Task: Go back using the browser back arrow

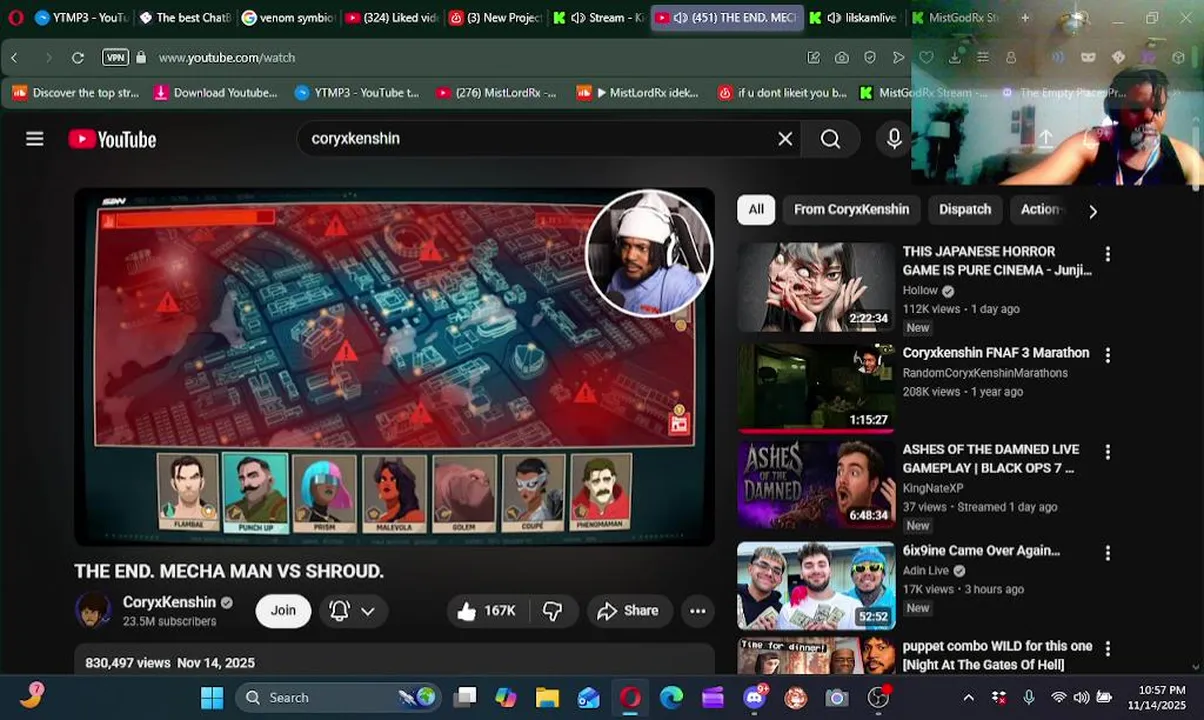Action: [14, 58]
